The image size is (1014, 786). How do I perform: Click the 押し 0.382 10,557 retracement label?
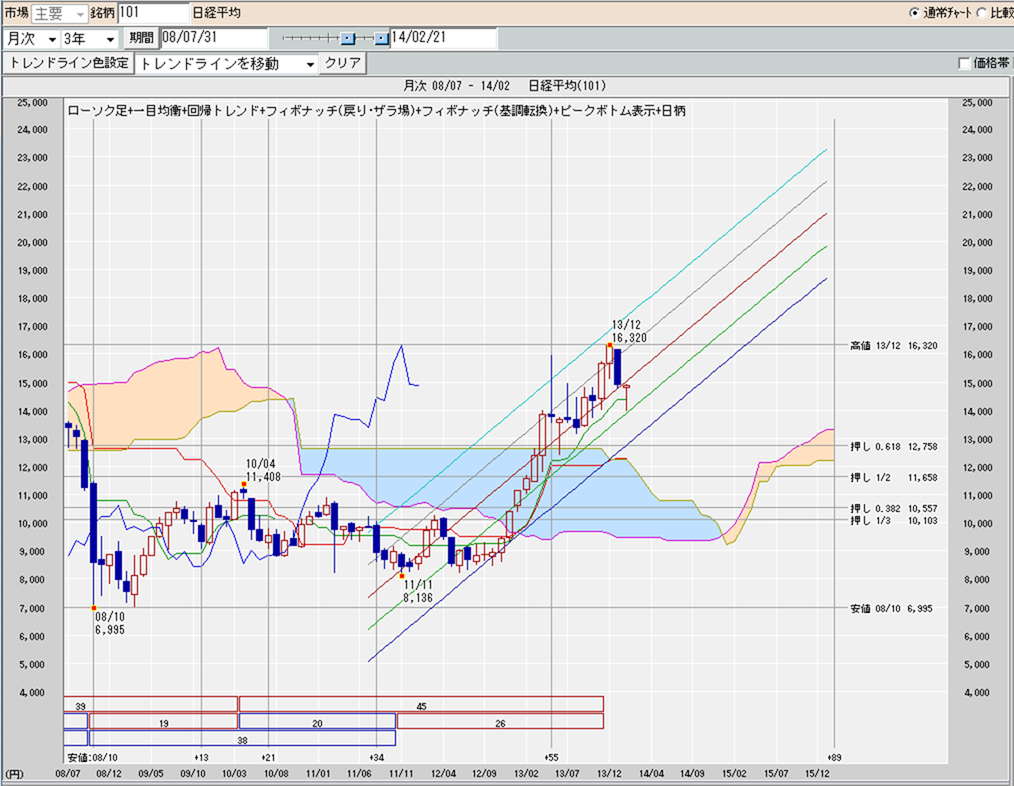(894, 508)
